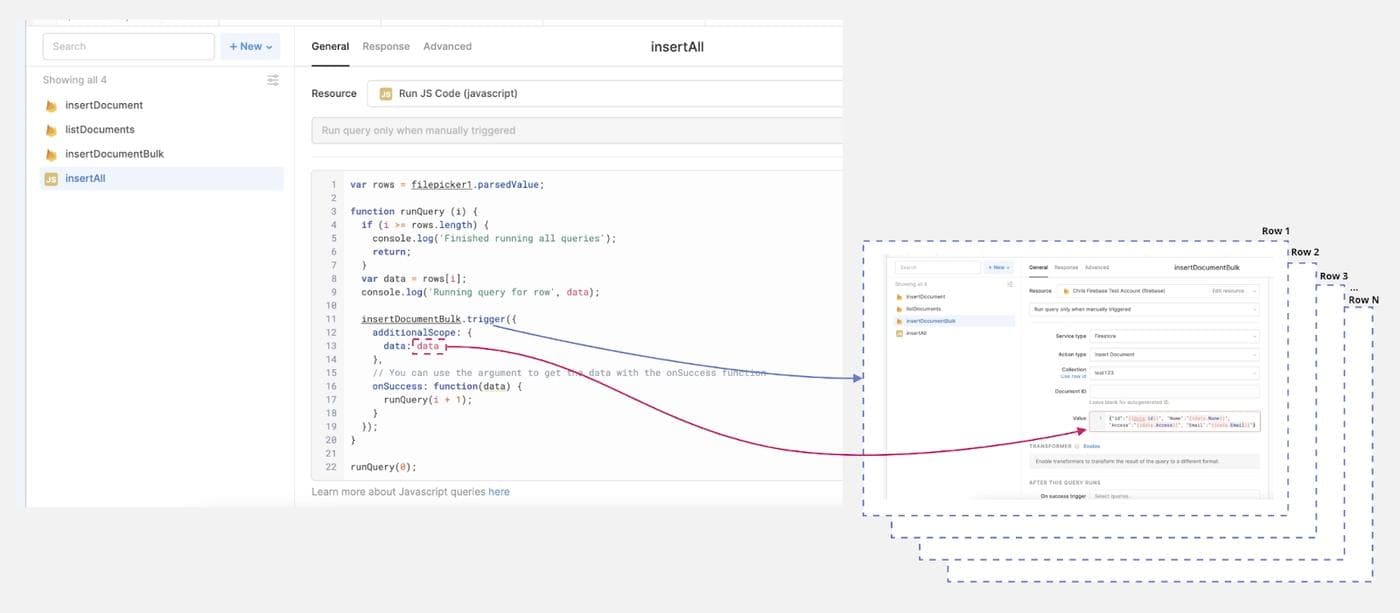
Task: Open query list filter settings icon
Action: (273, 80)
